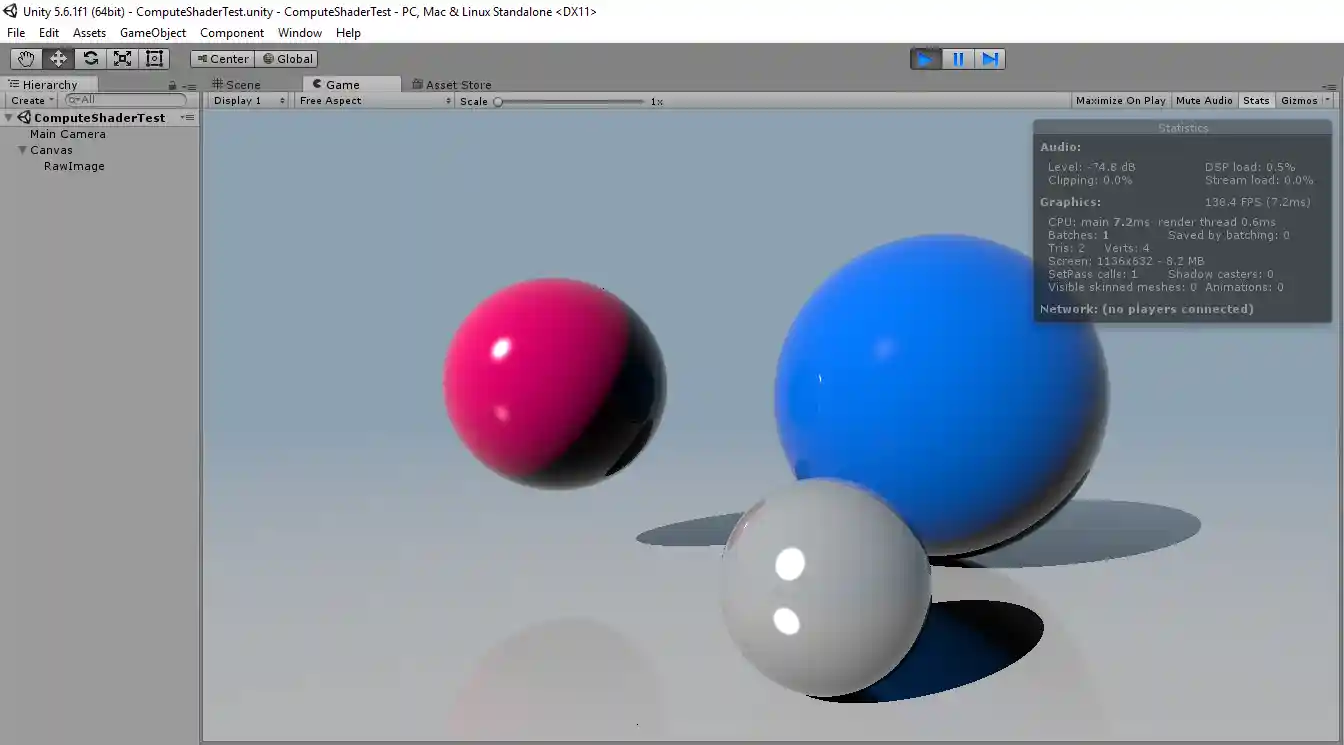Select the Hand tool
This screenshot has height=745, width=1344.
(x=26, y=58)
